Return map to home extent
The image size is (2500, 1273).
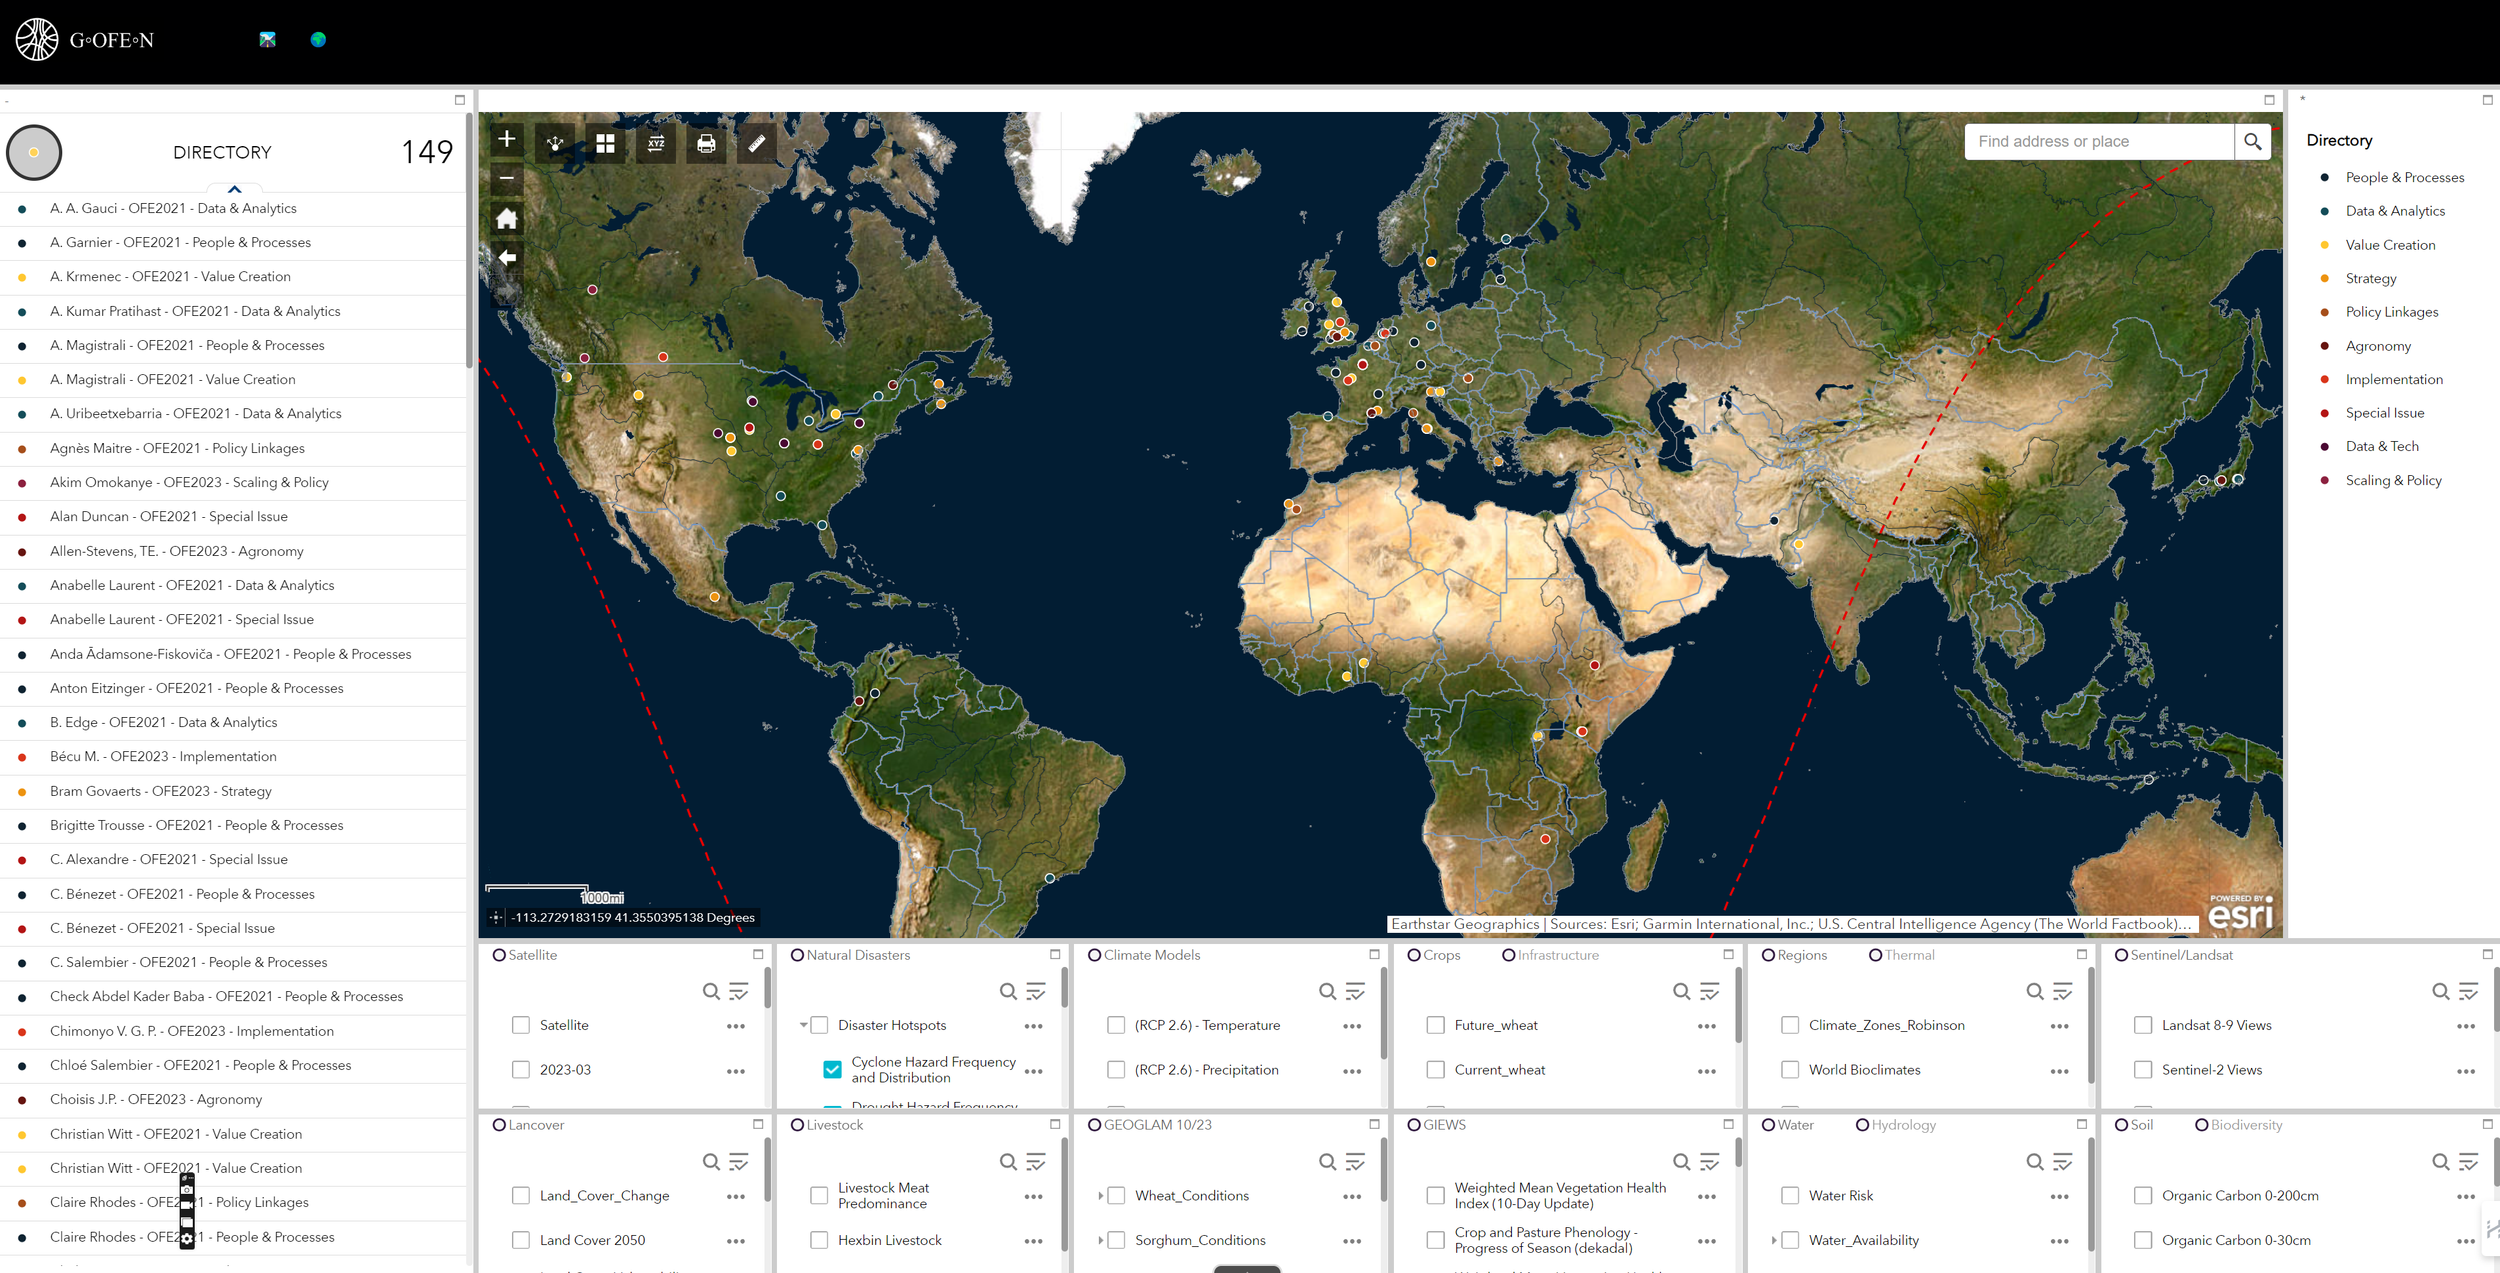[507, 219]
